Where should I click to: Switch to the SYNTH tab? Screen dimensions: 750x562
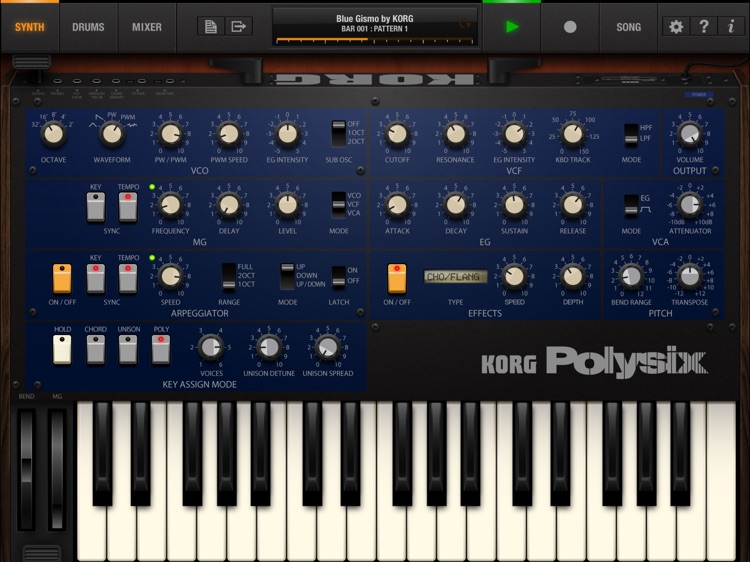(x=30, y=27)
